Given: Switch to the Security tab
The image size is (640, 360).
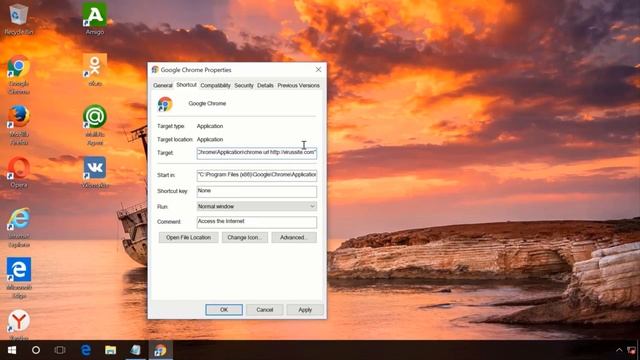Looking at the screenshot, I should (244, 85).
